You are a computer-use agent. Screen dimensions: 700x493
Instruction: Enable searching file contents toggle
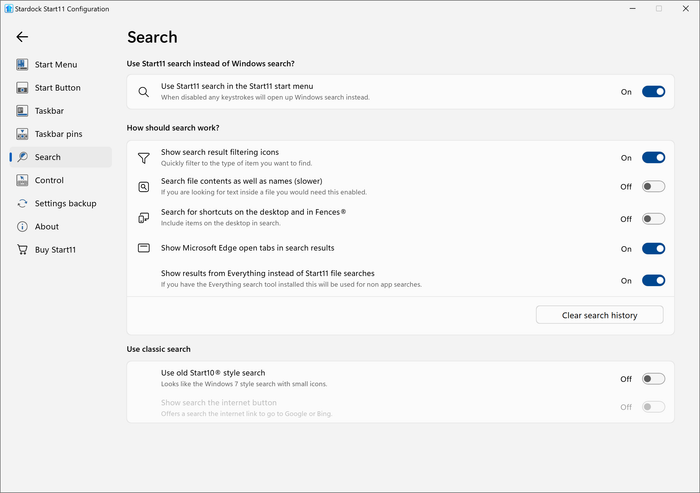pos(653,186)
